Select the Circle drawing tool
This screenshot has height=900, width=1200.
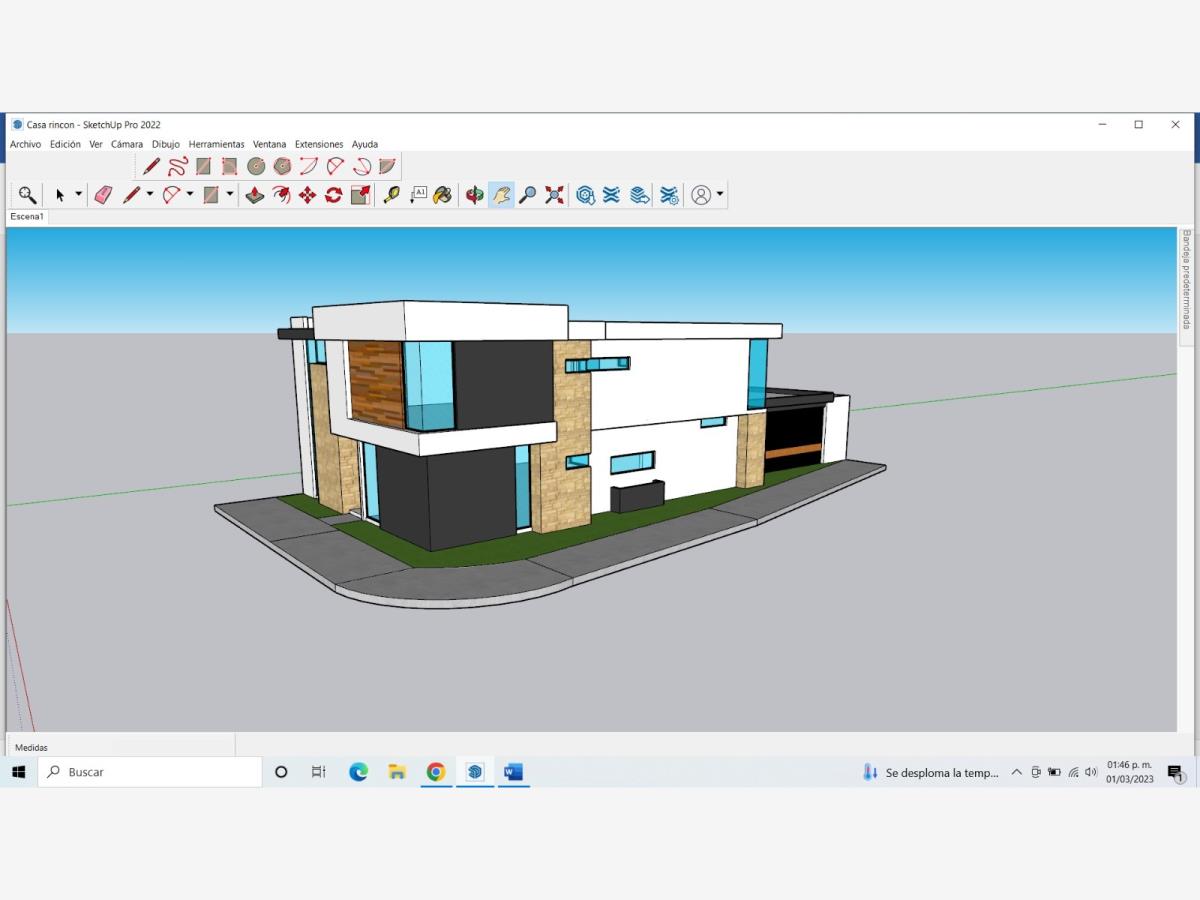[x=256, y=166]
